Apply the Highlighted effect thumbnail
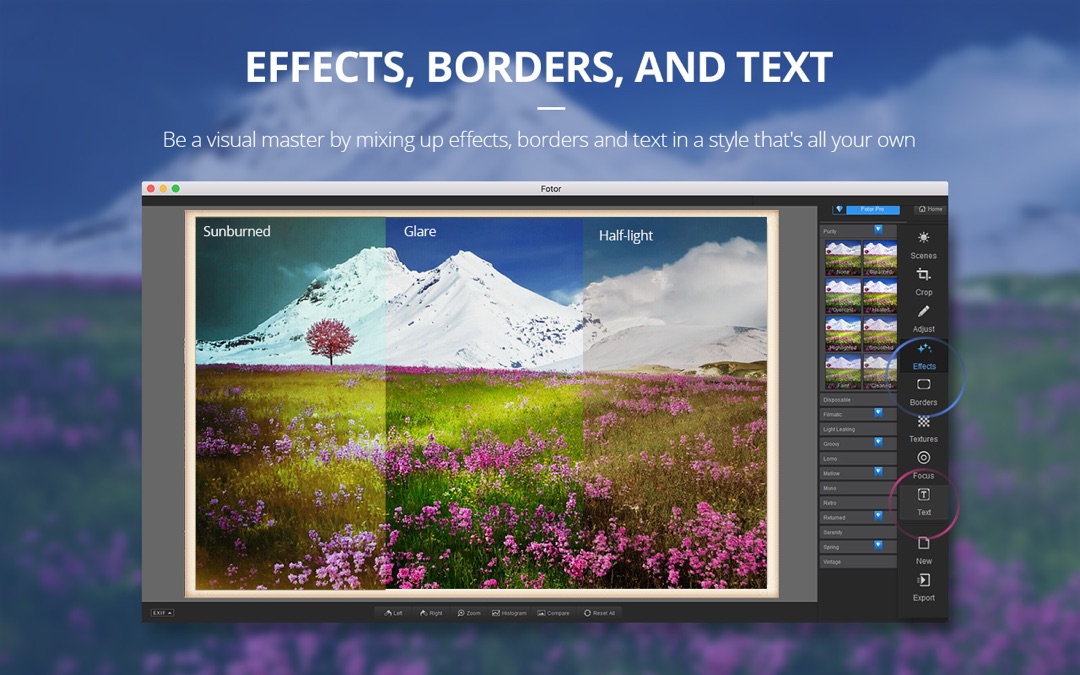1080x675 pixels. 843,334
